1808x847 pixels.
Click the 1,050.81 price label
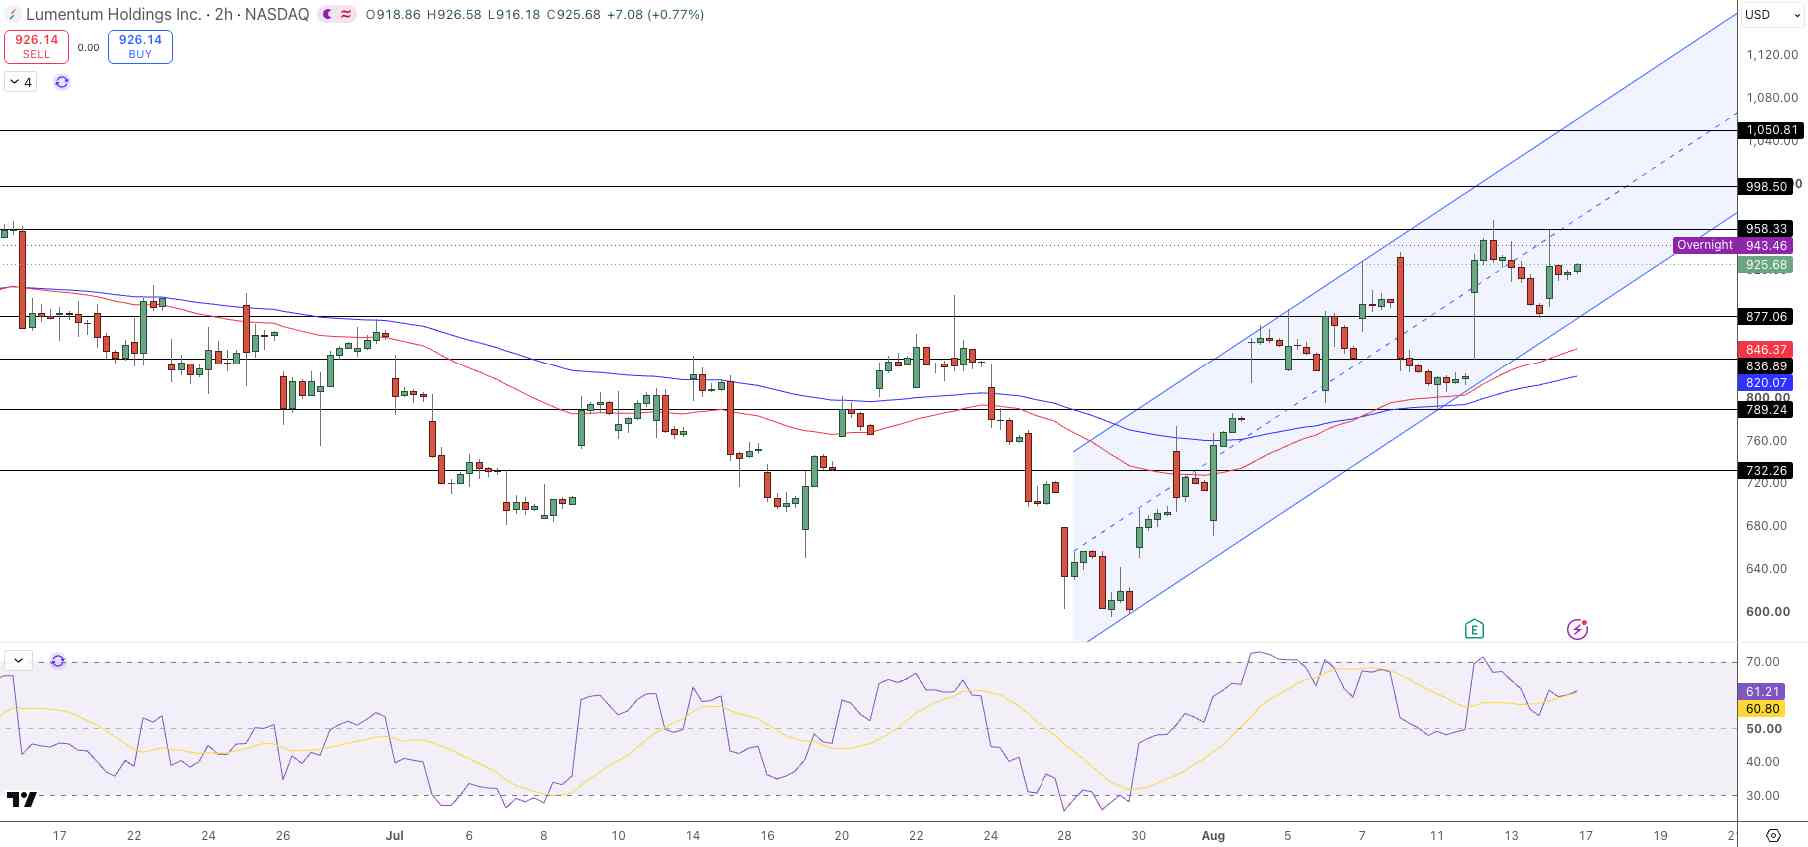click(x=1771, y=130)
